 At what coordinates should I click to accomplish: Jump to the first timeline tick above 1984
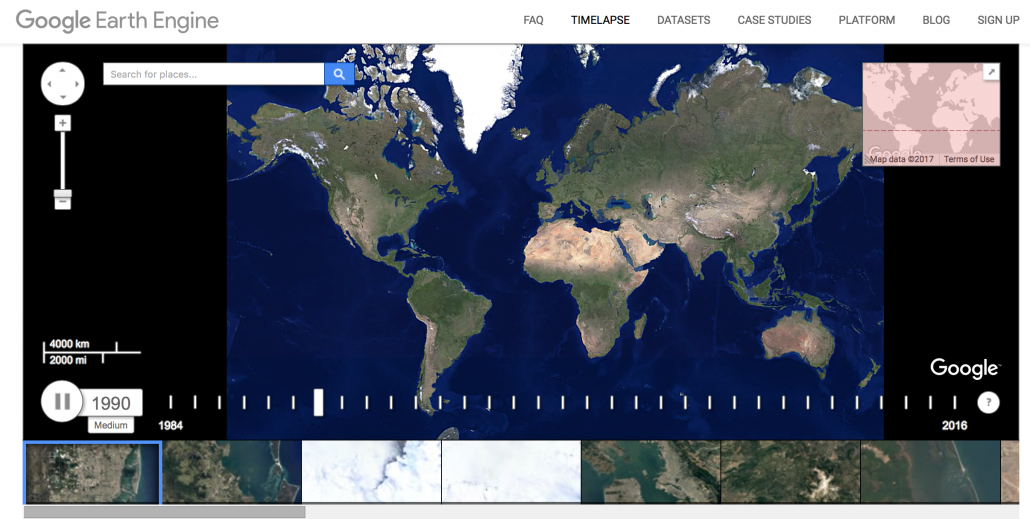(x=170, y=402)
